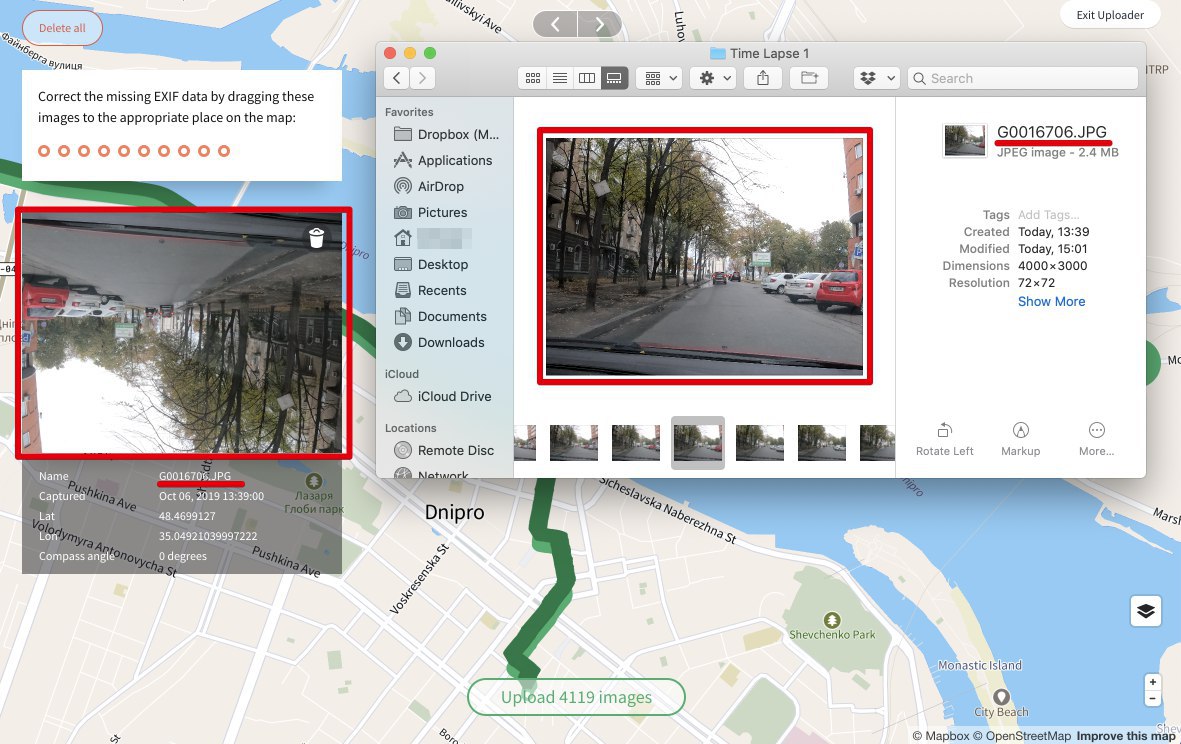
Task: Switch Finder to icon view
Action: pyautogui.click(x=533, y=78)
